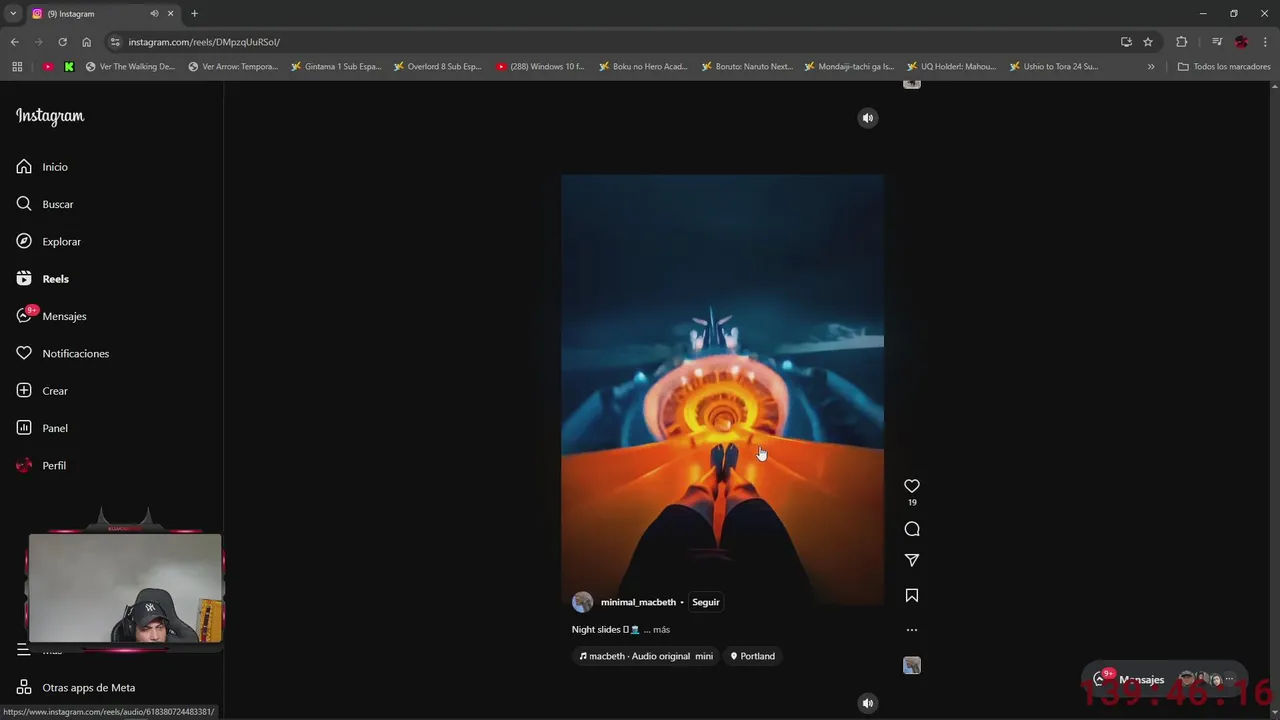Open Ver The Walking De... bookmark
The image size is (1280, 720).
tap(130, 67)
